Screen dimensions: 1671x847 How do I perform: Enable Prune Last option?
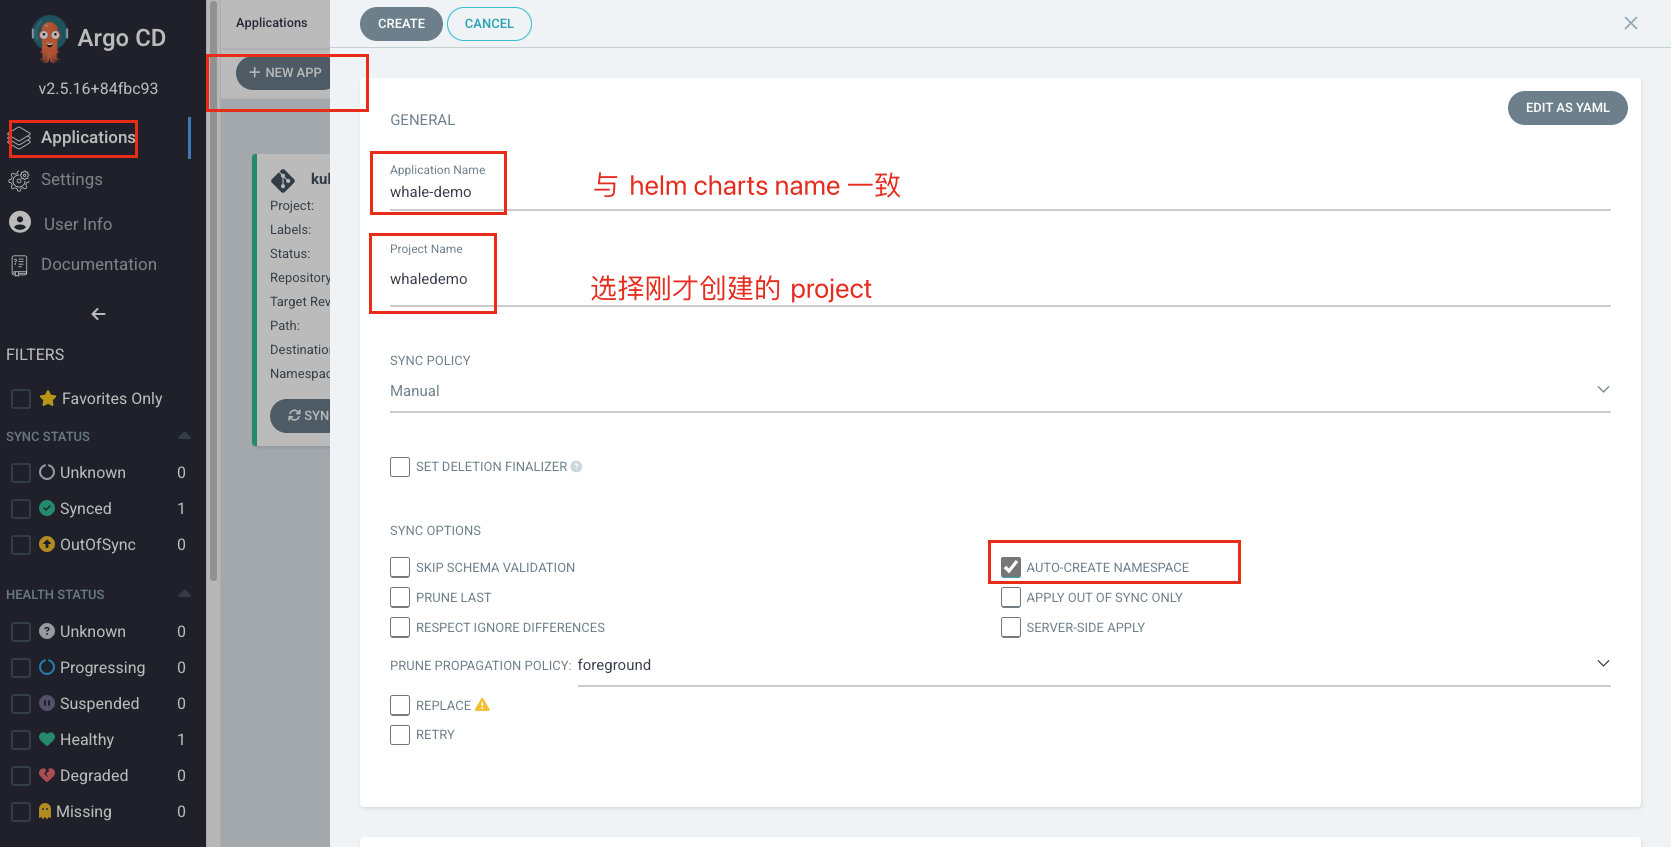[400, 598]
